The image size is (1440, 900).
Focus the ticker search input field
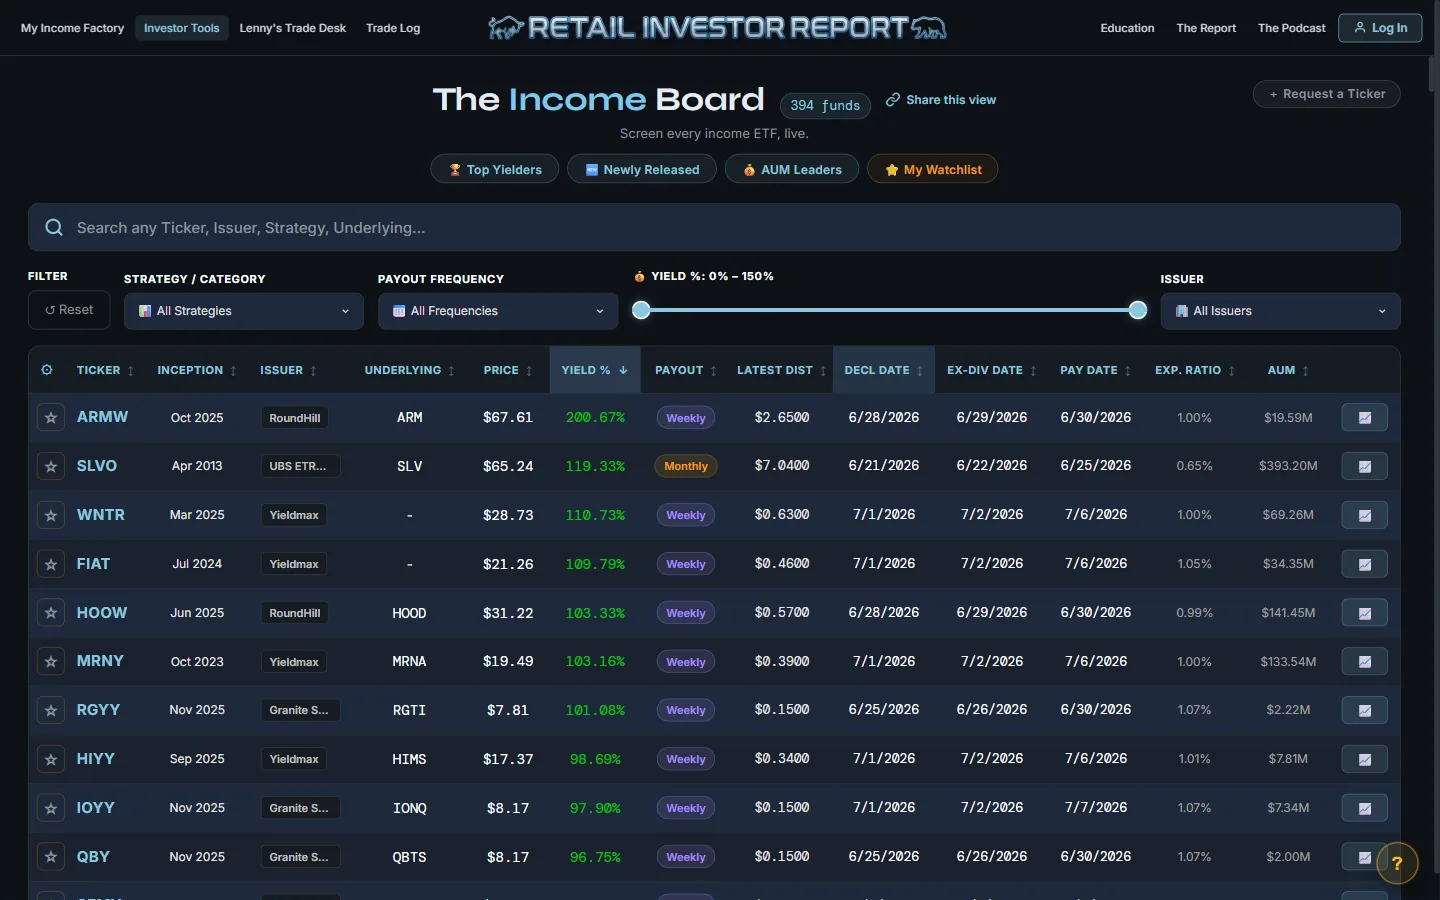click(714, 228)
